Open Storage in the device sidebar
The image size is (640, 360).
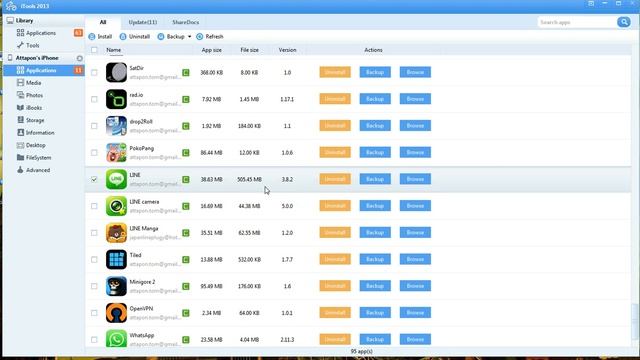[30, 120]
